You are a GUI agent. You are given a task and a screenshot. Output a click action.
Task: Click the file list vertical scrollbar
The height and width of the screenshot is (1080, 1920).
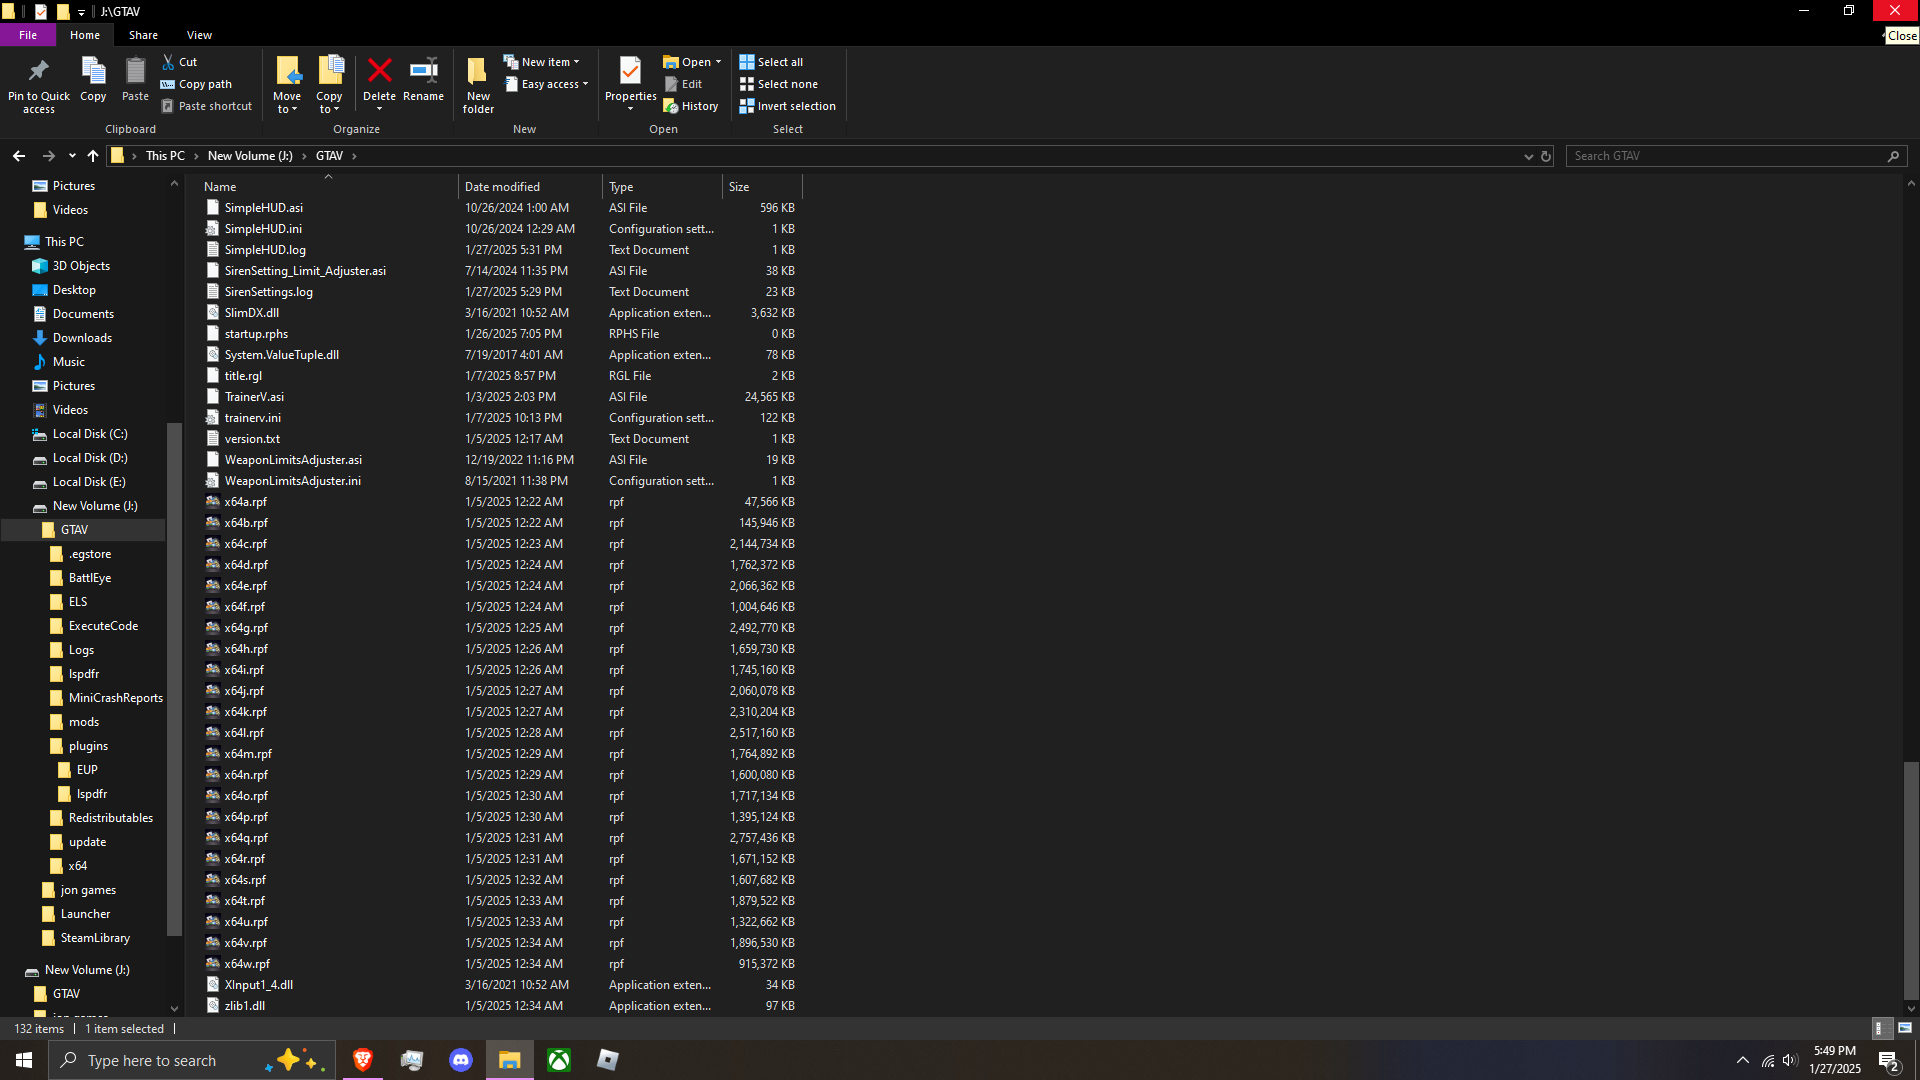coord(1910,880)
